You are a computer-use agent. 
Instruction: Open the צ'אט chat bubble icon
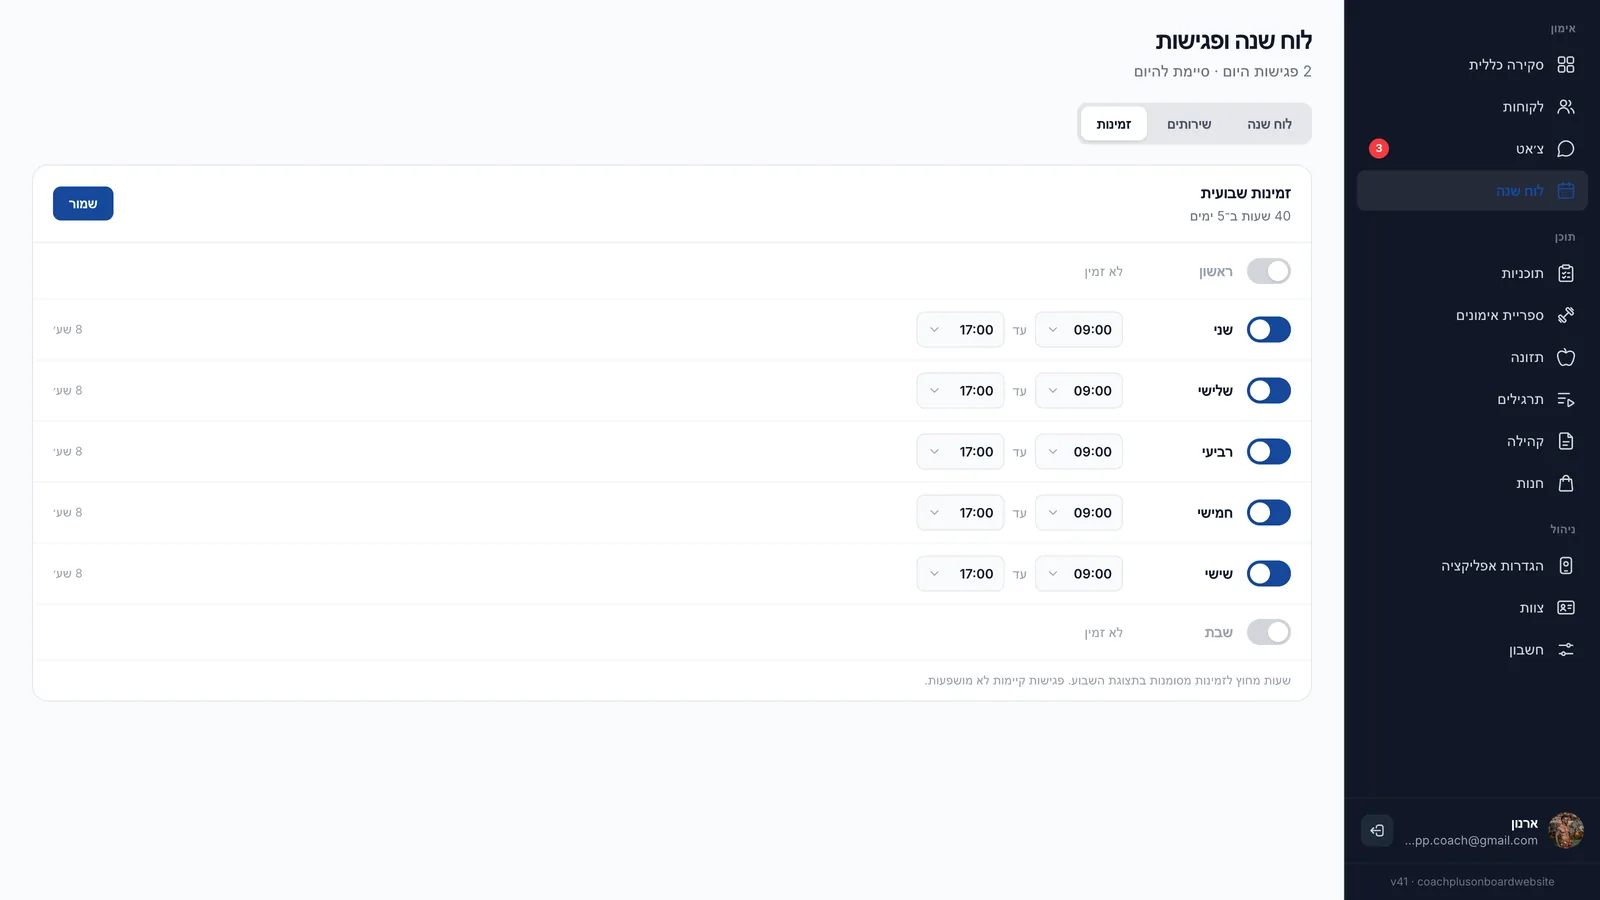1566,149
